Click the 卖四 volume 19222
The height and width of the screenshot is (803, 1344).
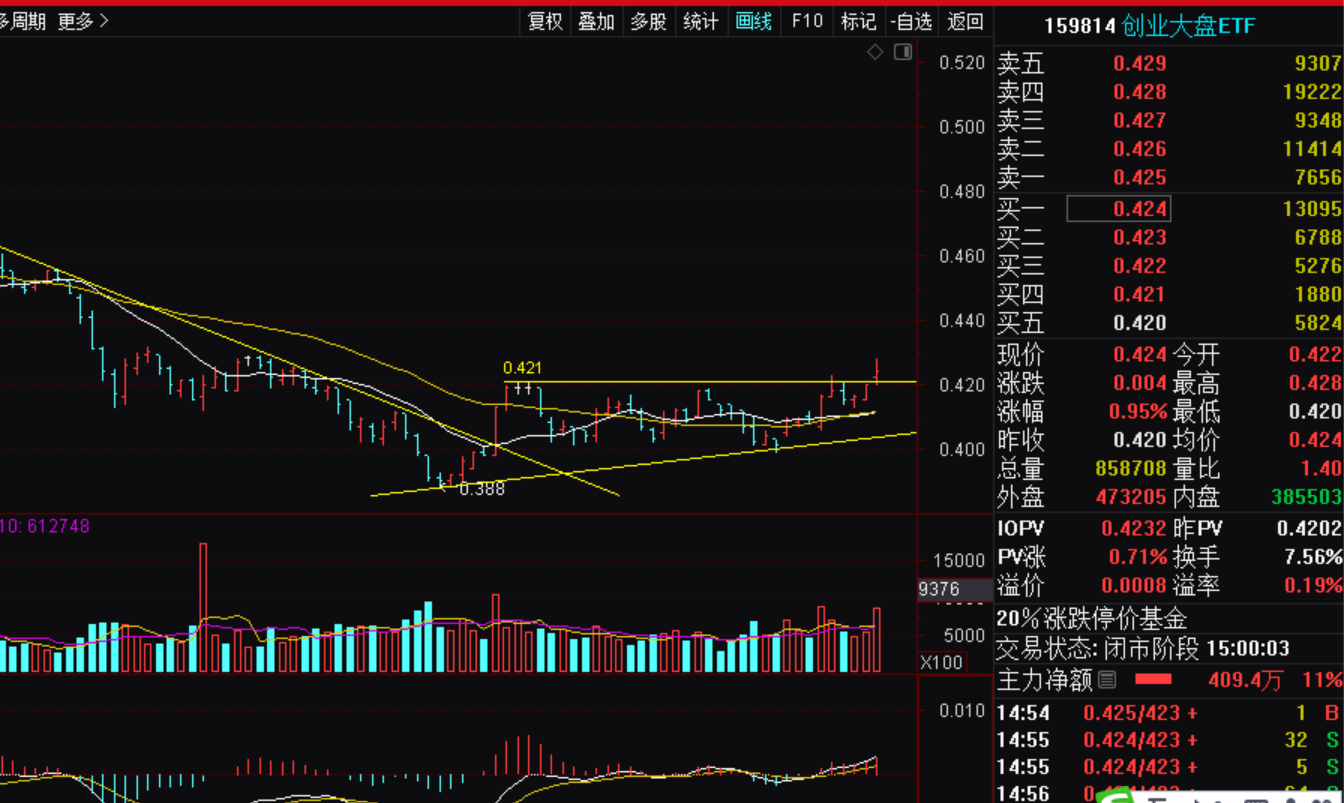click(x=1310, y=92)
